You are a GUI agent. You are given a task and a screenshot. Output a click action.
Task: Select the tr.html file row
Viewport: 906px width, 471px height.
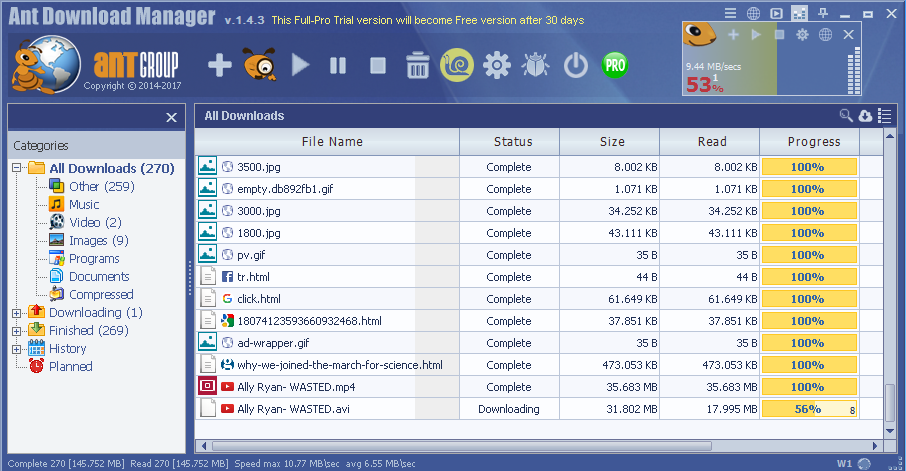click(539, 277)
